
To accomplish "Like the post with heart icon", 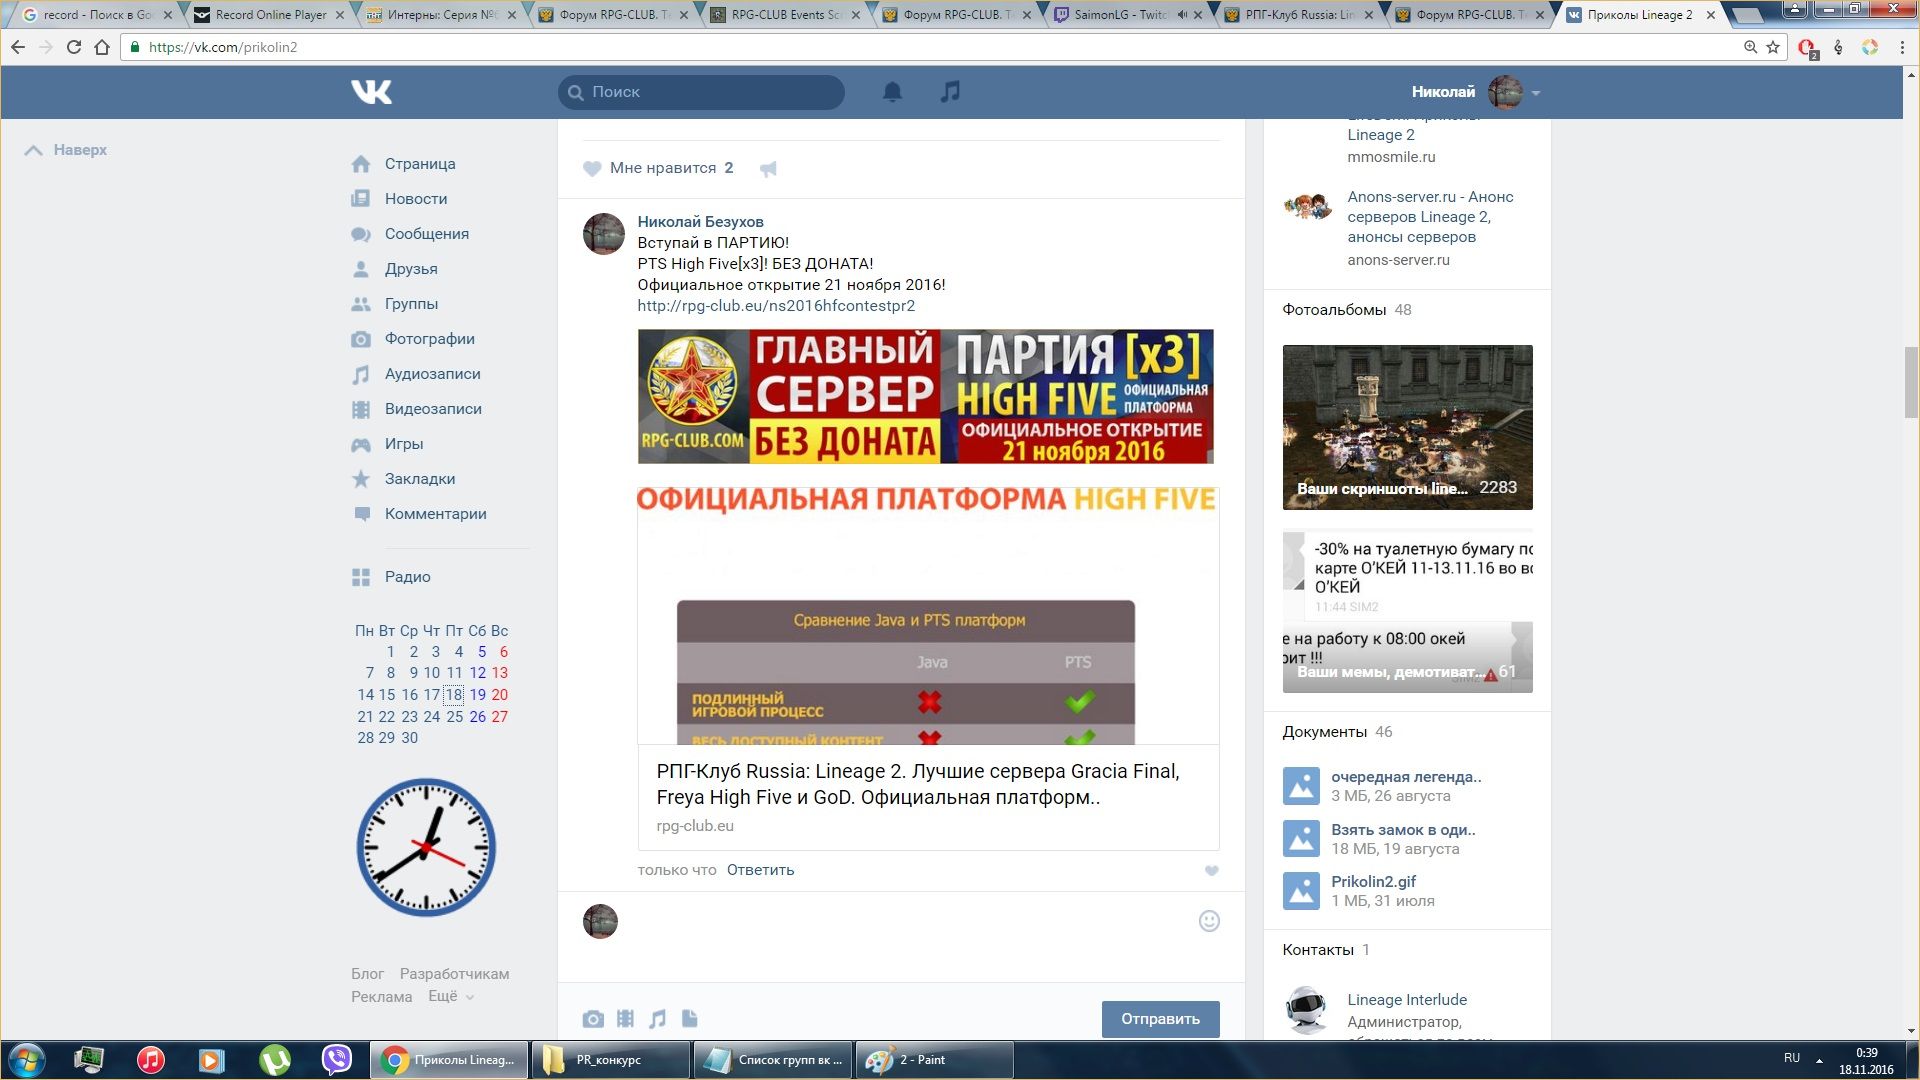I will point(592,169).
